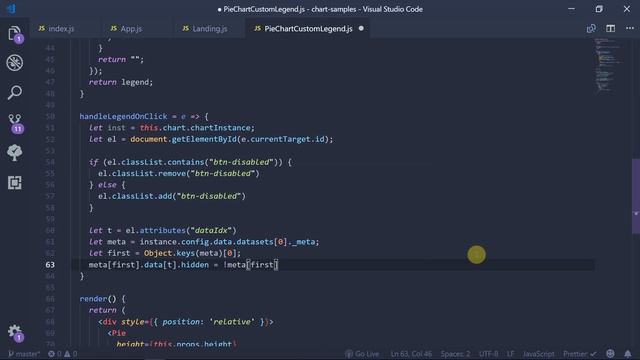The height and width of the screenshot is (360, 640).
Task: Click on getElementById call text
Action: pyautogui.click(x=204, y=139)
